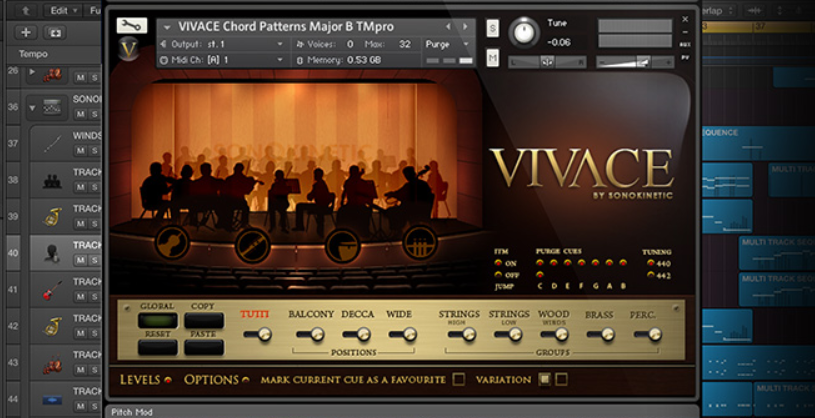The width and height of the screenshot is (815, 418).
Task: Click the Max voices value 32
Action: pyautogui.click(x=405, y=44)
